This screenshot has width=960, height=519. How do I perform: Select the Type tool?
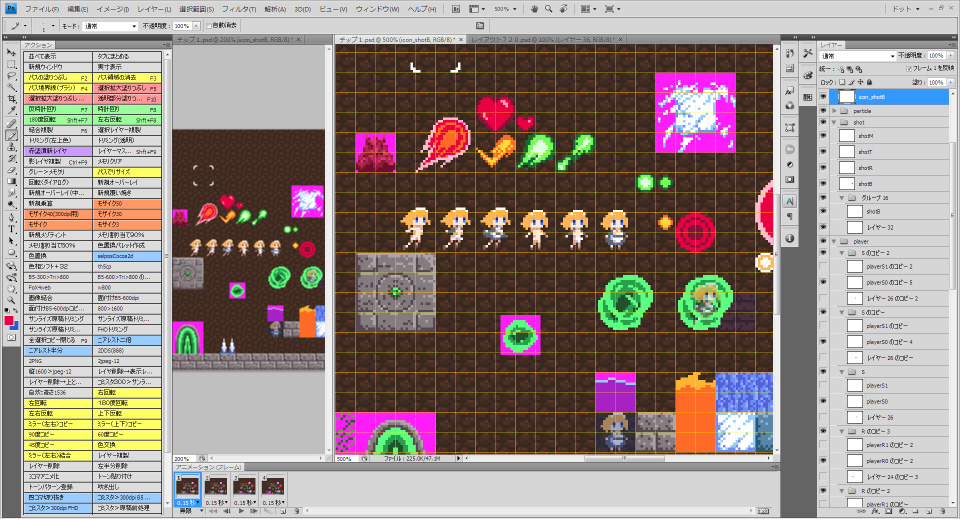point(11,230)
